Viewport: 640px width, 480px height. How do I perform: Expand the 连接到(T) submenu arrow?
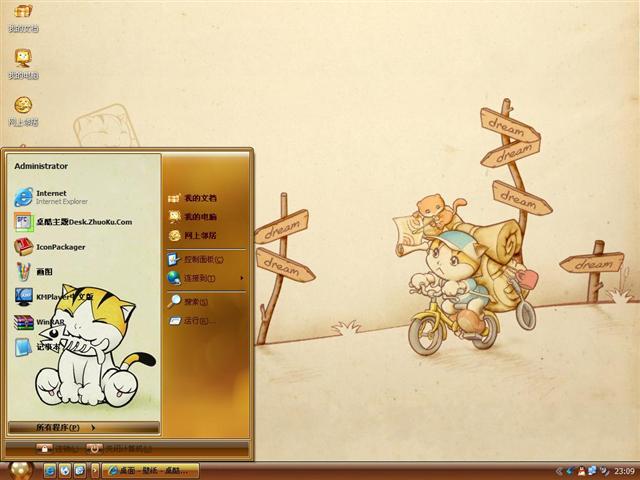coord(242,278)
